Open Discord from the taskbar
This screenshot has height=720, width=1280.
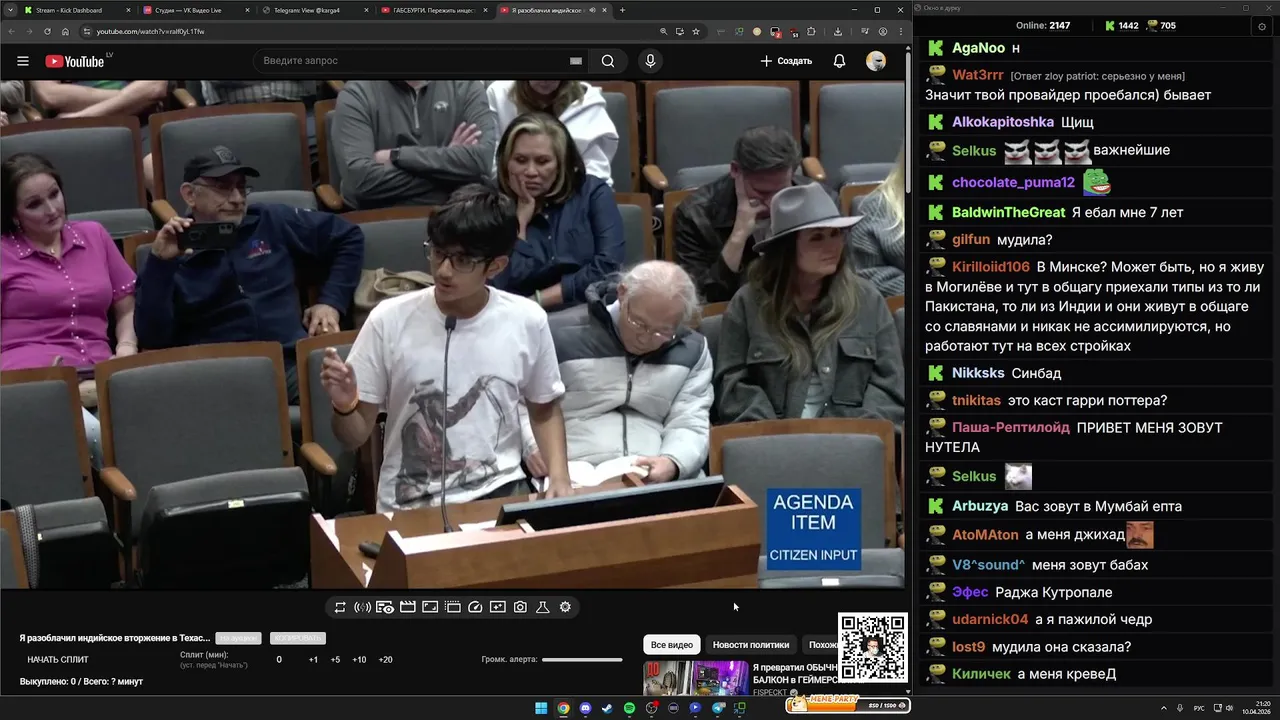(x=585, y=708)
